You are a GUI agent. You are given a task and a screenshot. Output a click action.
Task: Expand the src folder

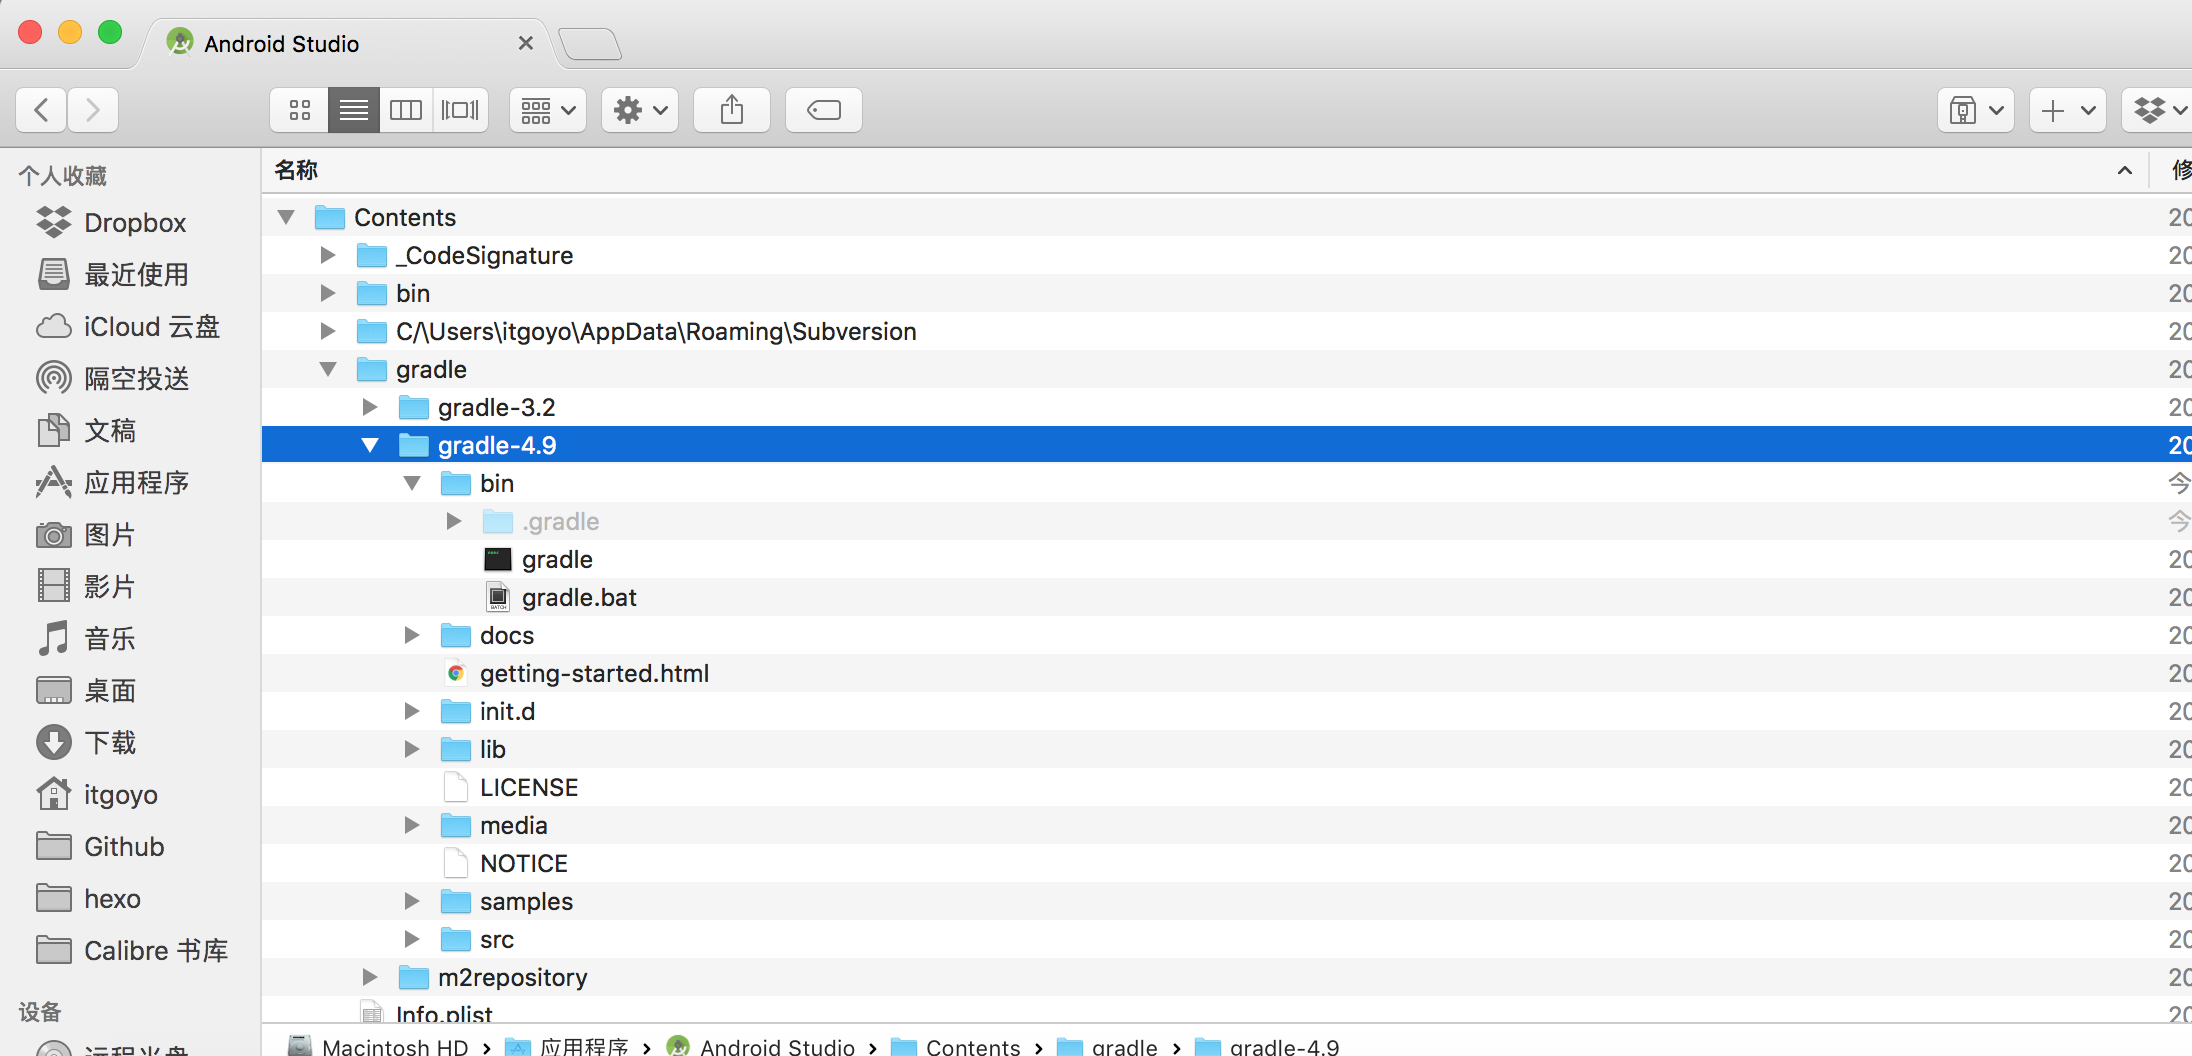[412, 939]
